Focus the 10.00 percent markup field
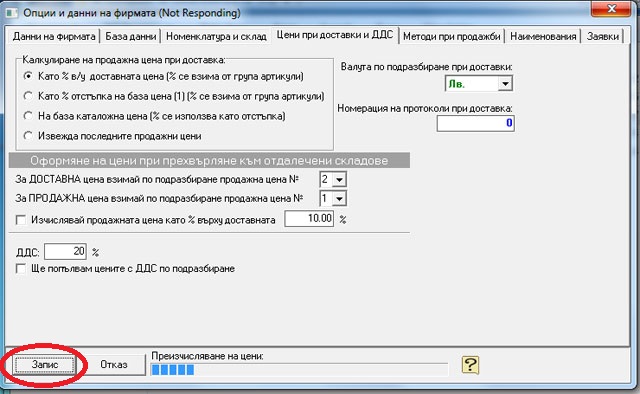This screenshot has width=640, height=394. pyautogui.click(x=309, y=219)
